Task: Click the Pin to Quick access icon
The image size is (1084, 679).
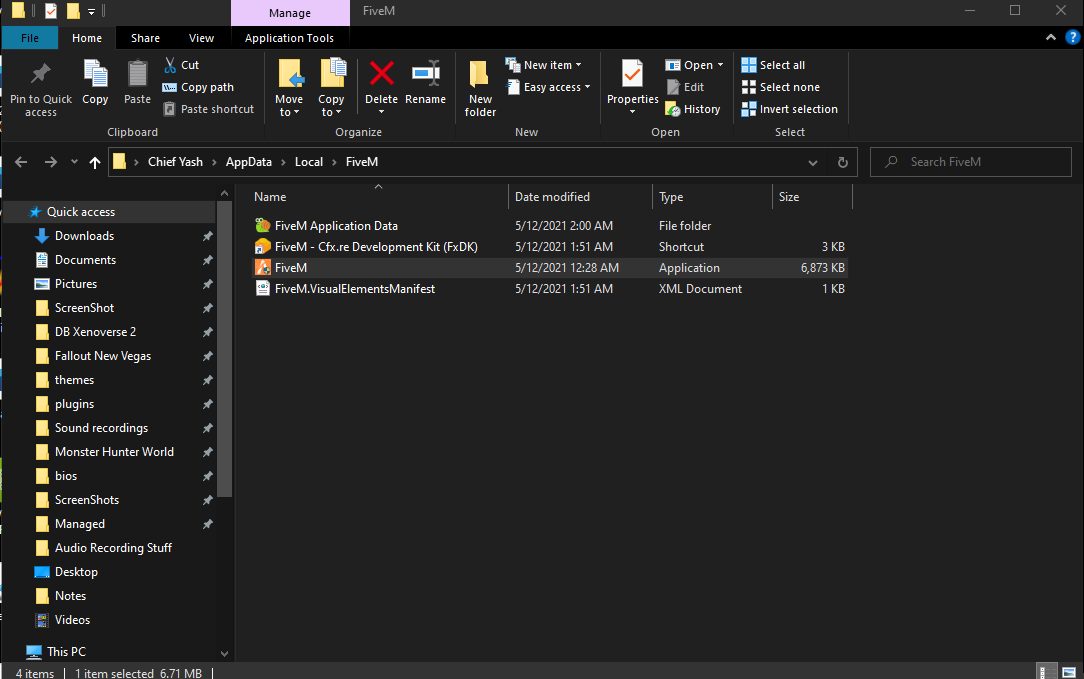Action: click(41, 74)
